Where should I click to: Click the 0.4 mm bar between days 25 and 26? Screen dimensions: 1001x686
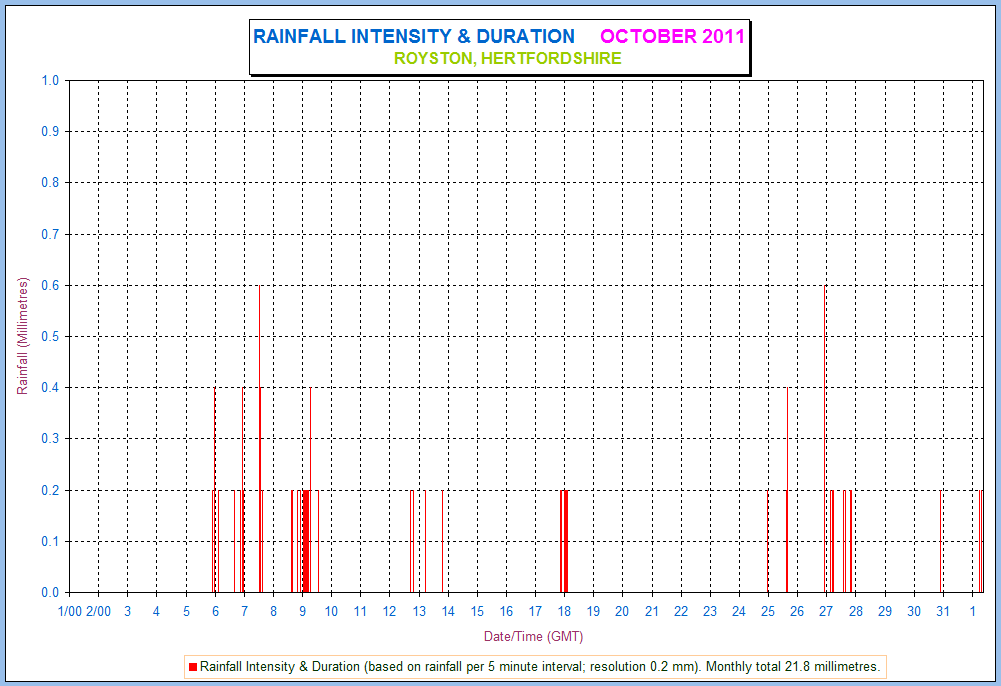(787, 490)
